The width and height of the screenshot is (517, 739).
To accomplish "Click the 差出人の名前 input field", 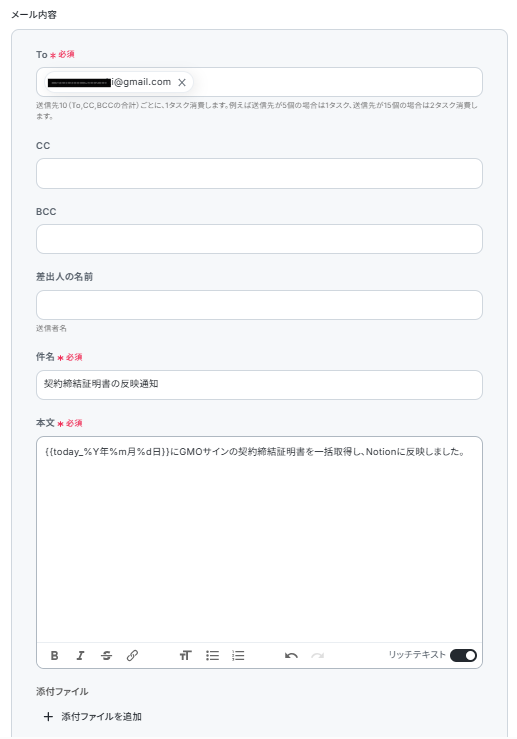I will [x=259, y=305].
